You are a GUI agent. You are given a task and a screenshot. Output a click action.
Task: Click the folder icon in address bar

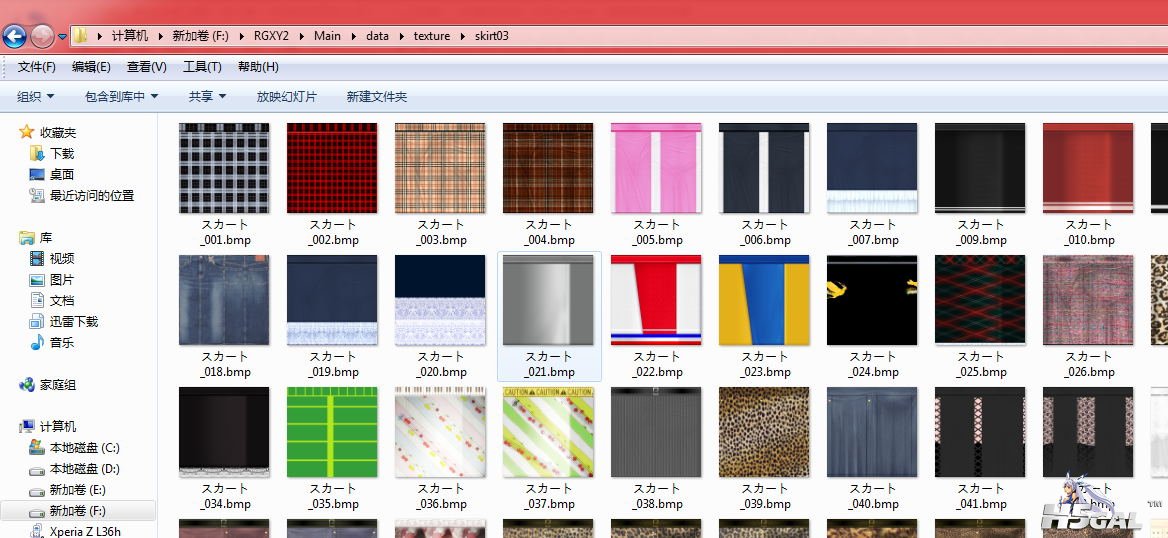80,35
